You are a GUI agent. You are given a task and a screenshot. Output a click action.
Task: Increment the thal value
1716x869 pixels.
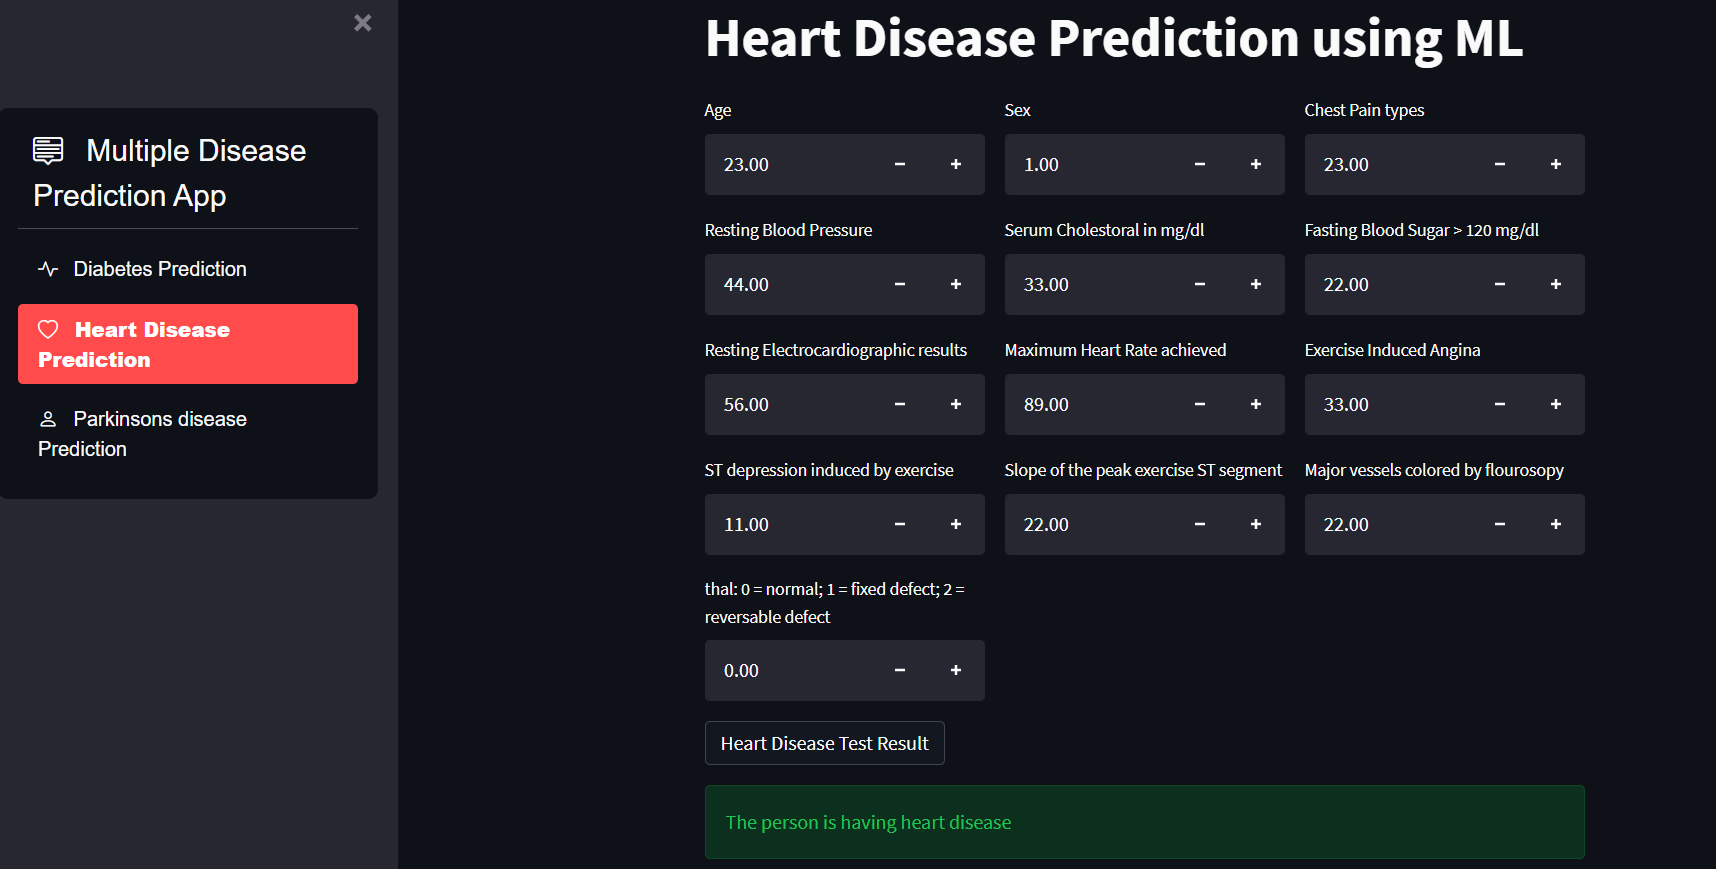coord(955,670)
